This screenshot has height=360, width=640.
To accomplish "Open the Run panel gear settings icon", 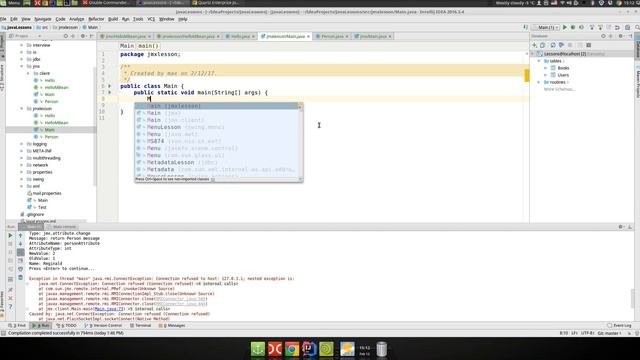I will pyautogui.click(x=620, y=227).
